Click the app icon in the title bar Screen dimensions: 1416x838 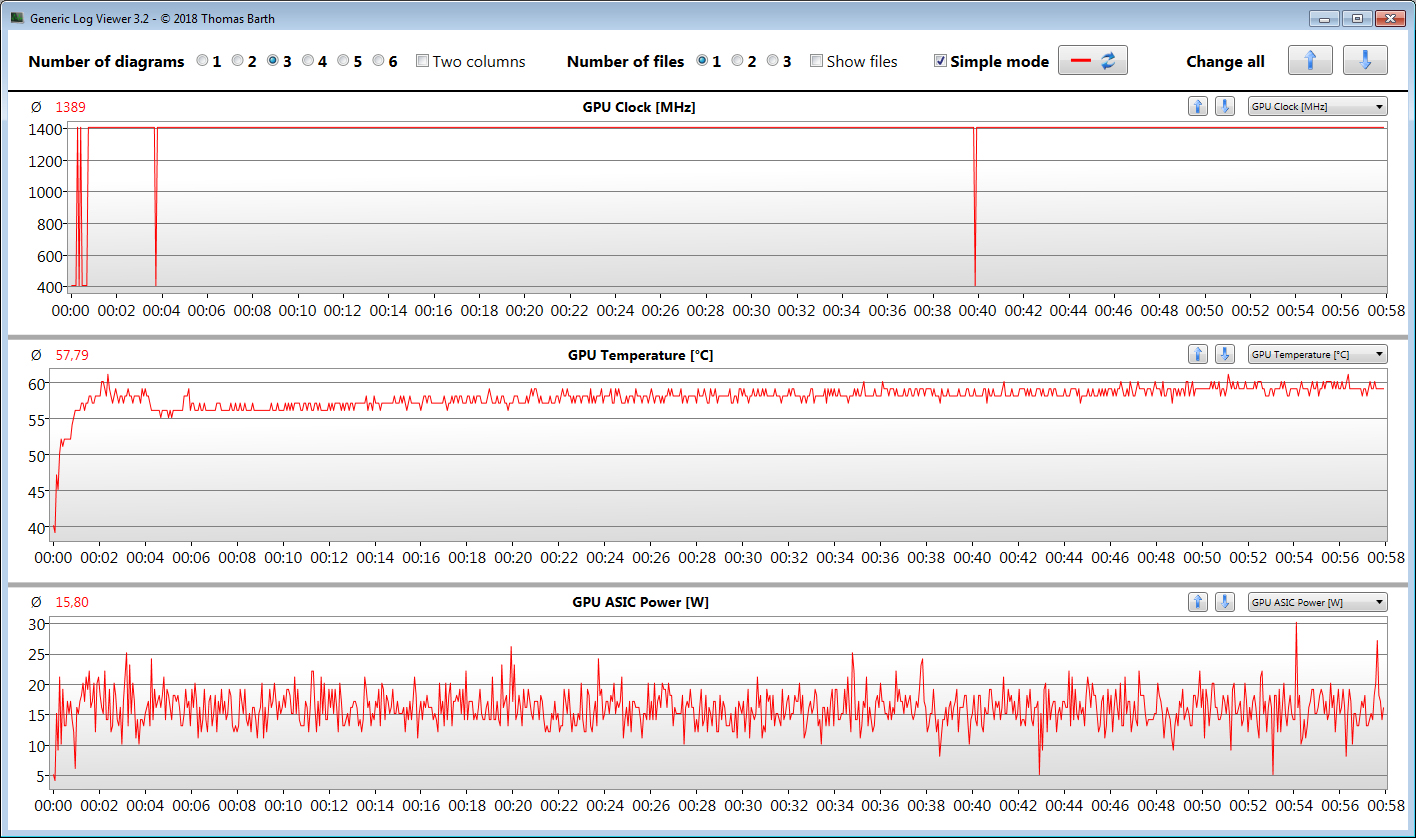pyautogui.click(x=17, y=18)
